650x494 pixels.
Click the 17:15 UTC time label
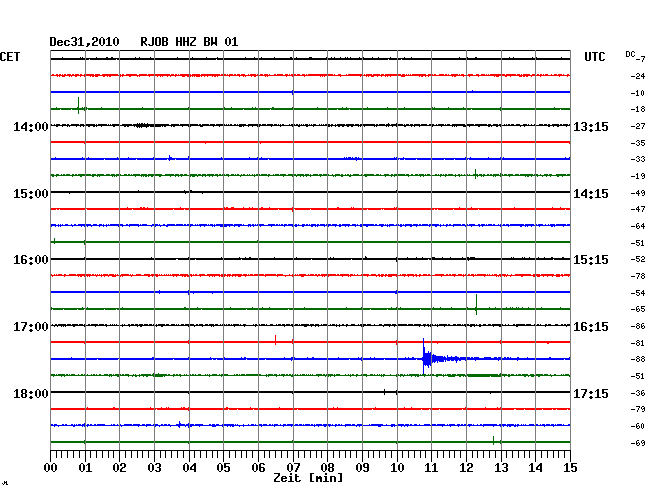pyautogui.click(x=591, y=393)
